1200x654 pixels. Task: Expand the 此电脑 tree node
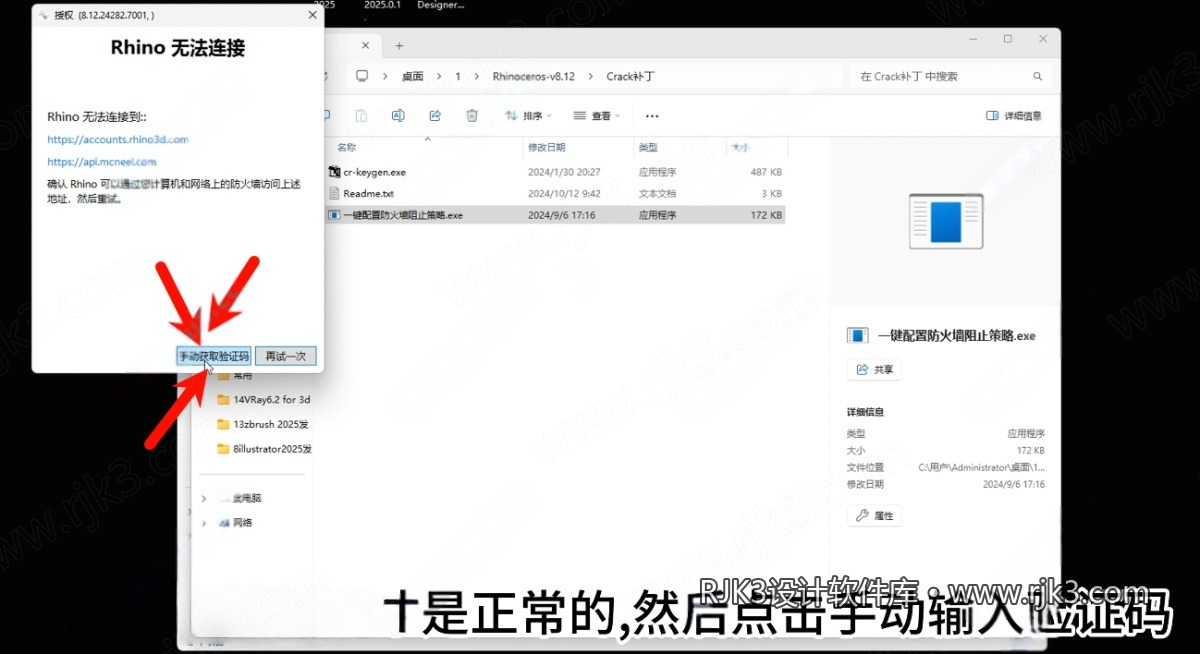(x=204, y=498)
